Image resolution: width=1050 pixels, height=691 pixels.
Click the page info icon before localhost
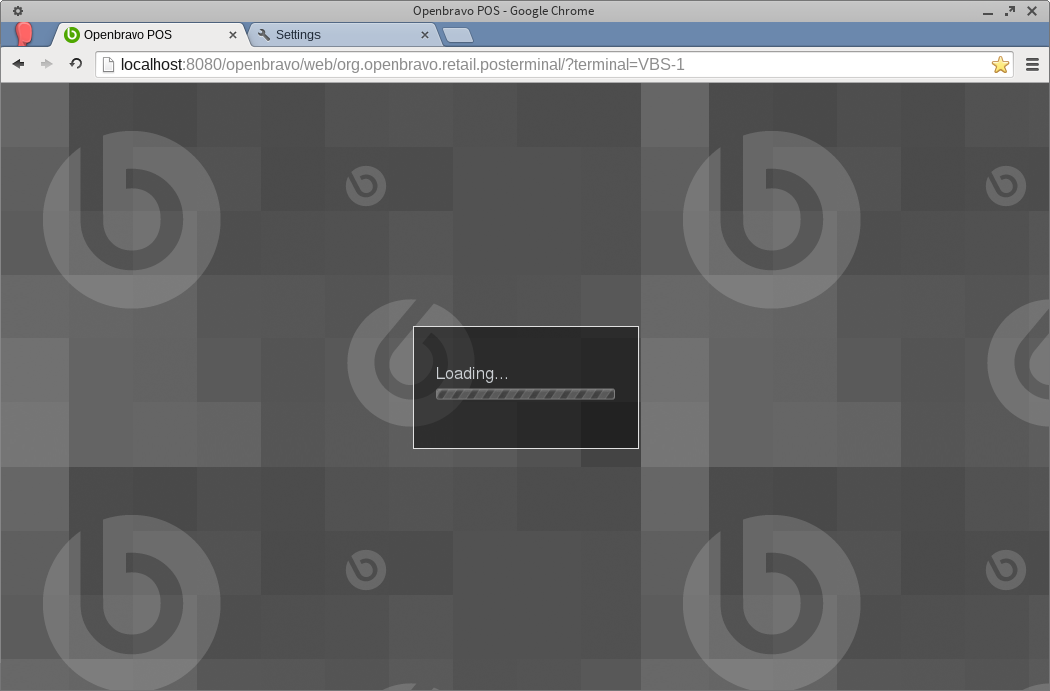click(108, 65)
